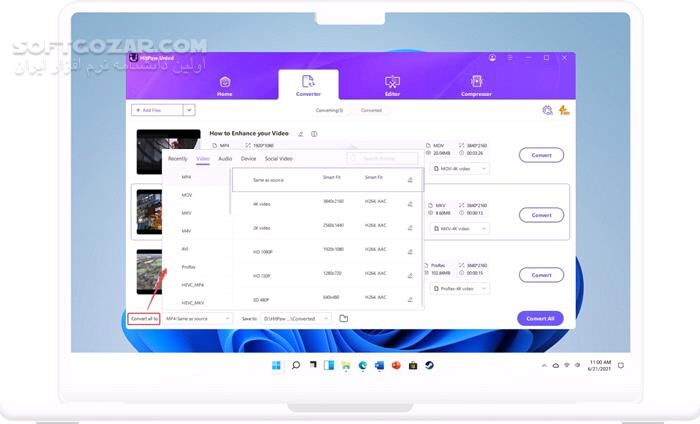Click the Add Files button

tap(157, 110)
